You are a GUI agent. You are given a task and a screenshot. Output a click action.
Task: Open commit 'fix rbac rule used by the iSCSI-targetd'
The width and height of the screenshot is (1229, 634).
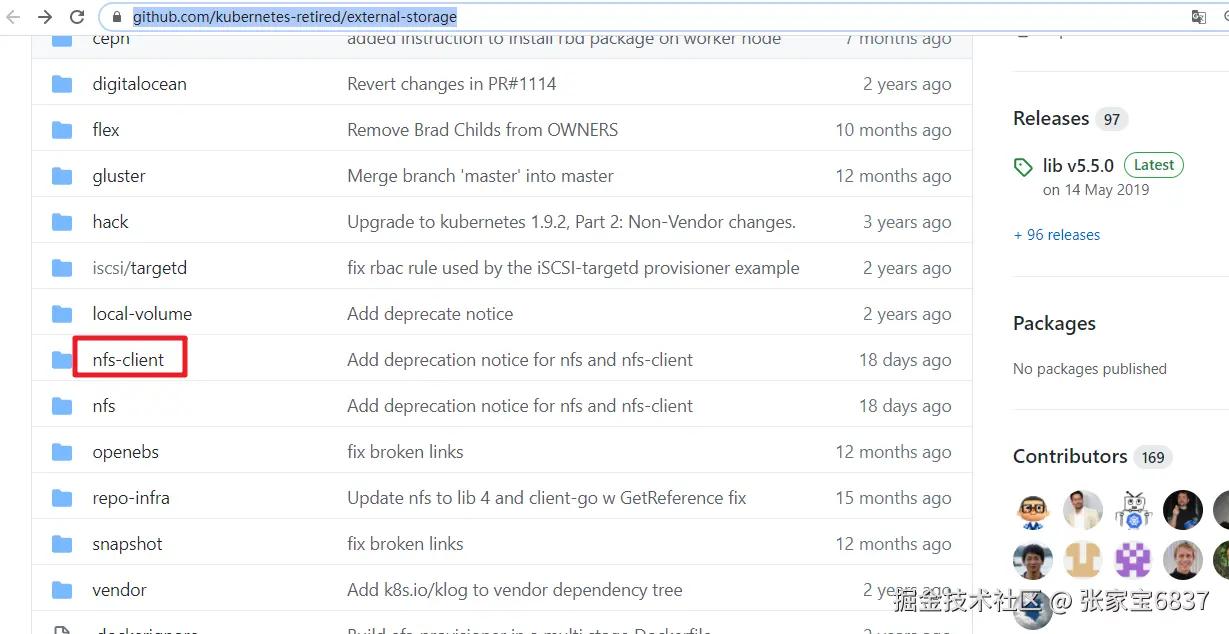(573, 268)
